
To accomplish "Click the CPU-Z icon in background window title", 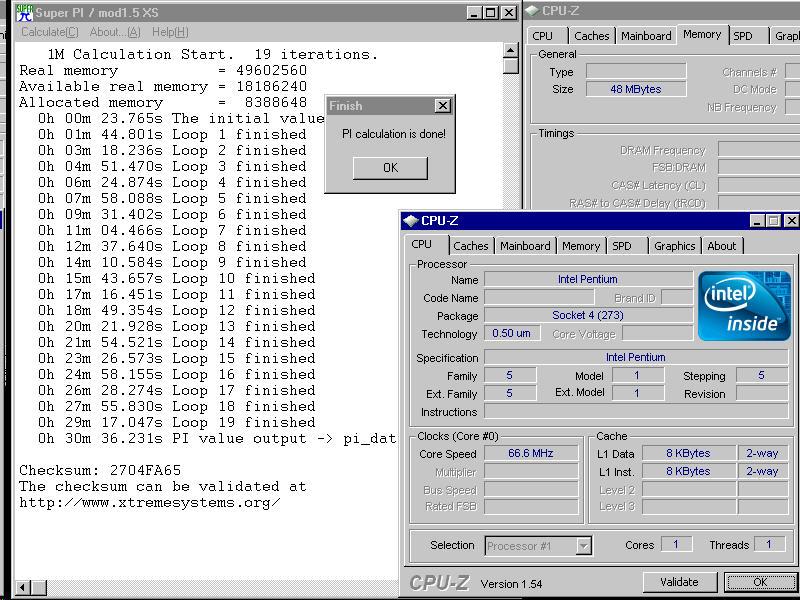I will (533, 10).
